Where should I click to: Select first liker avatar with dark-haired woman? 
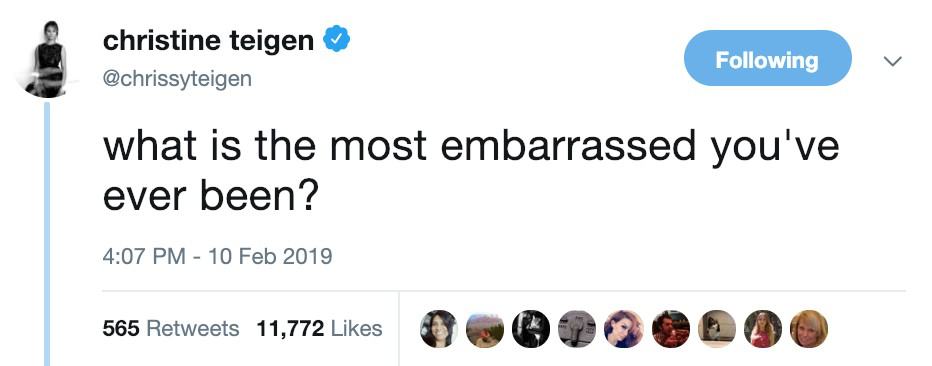pos(439,329)
